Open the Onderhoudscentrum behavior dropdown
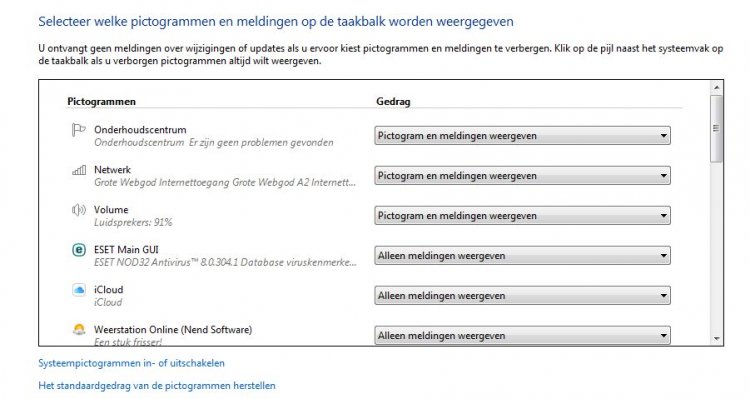Image resolution: width=750 pixels, height=399 pixels. 522,136
